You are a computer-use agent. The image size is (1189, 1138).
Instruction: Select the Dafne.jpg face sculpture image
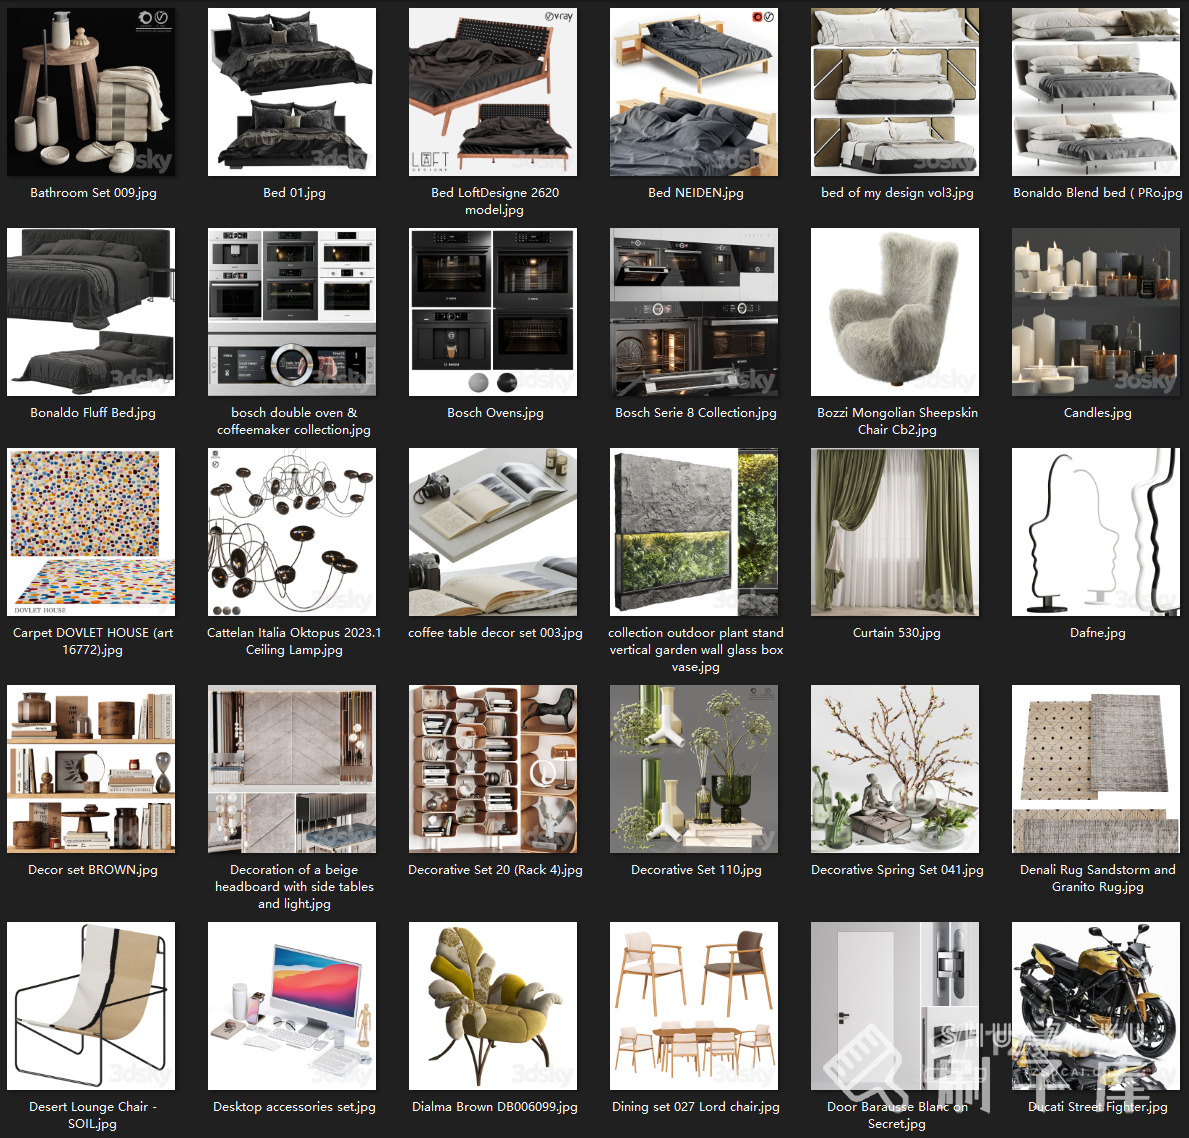(1096, 532)
